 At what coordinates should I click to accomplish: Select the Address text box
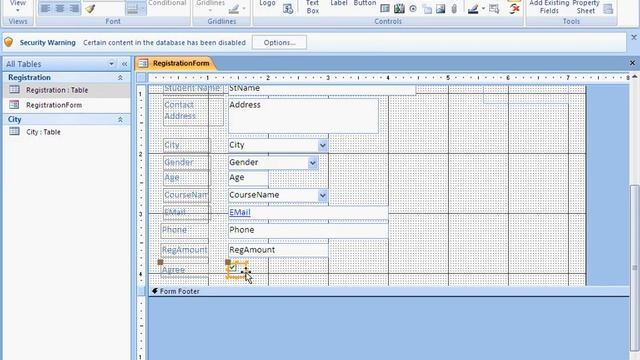coord(303,116)
